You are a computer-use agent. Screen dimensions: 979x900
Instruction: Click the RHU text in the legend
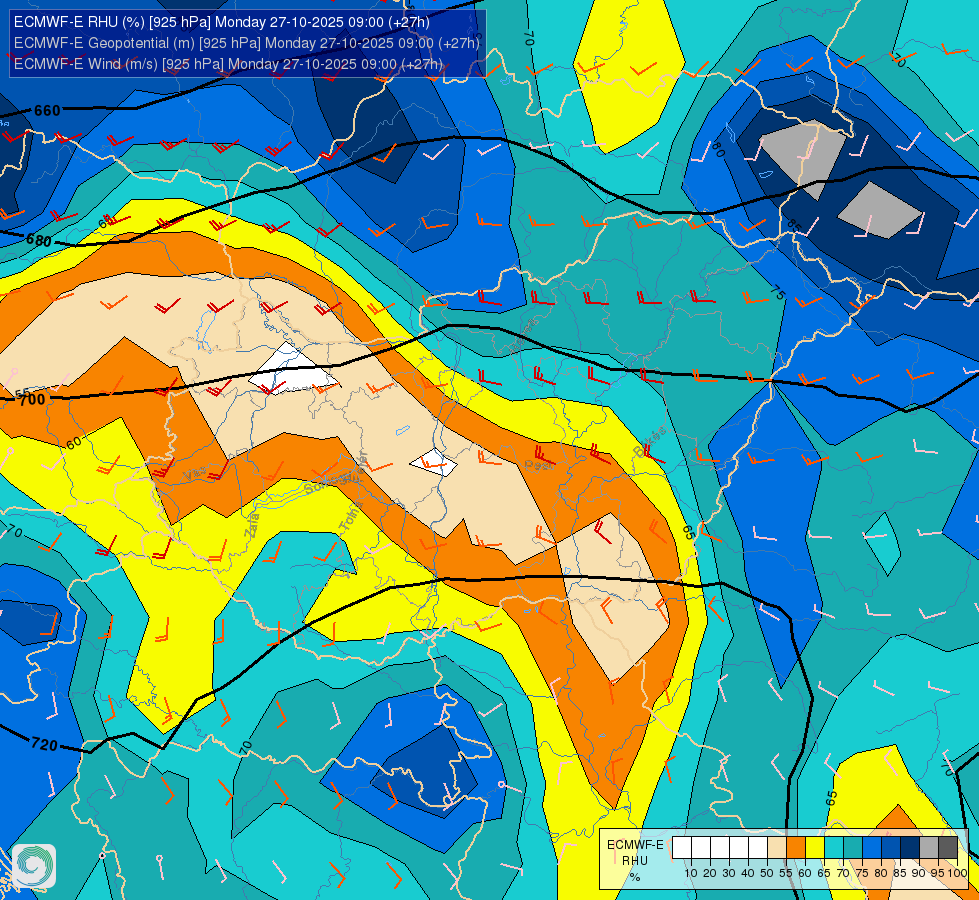[x=635, y=861]
